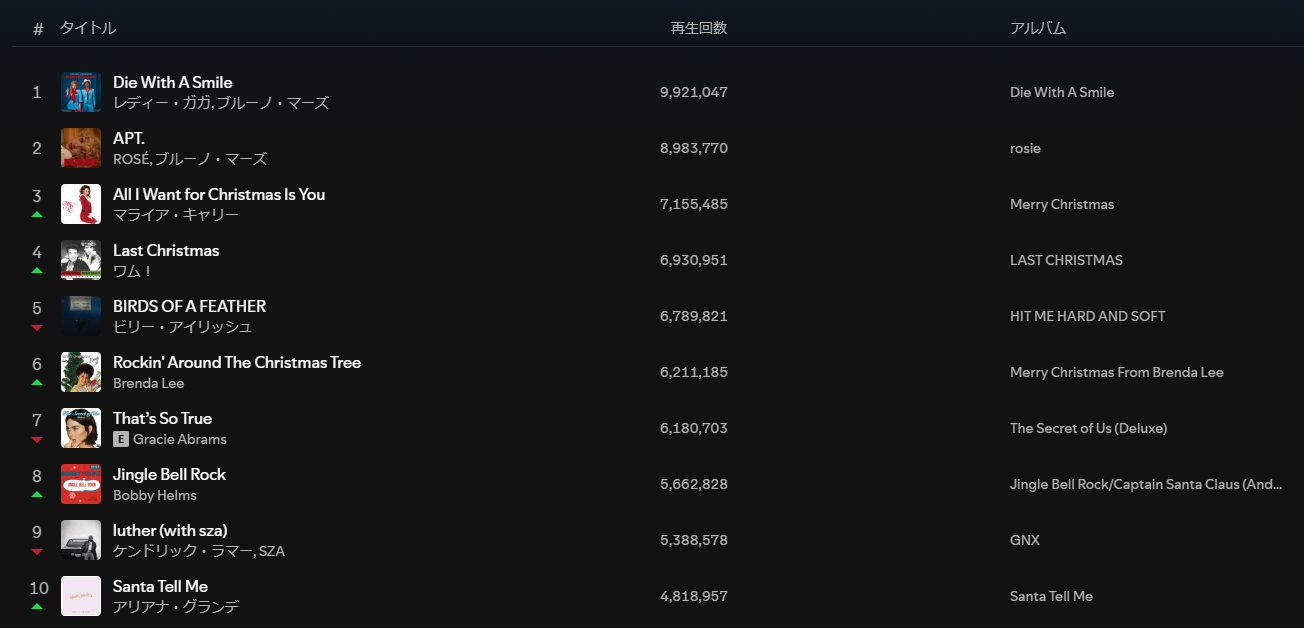Click the All I Want for Christmas album art
1304x628 pixels.
coord(81,204)
